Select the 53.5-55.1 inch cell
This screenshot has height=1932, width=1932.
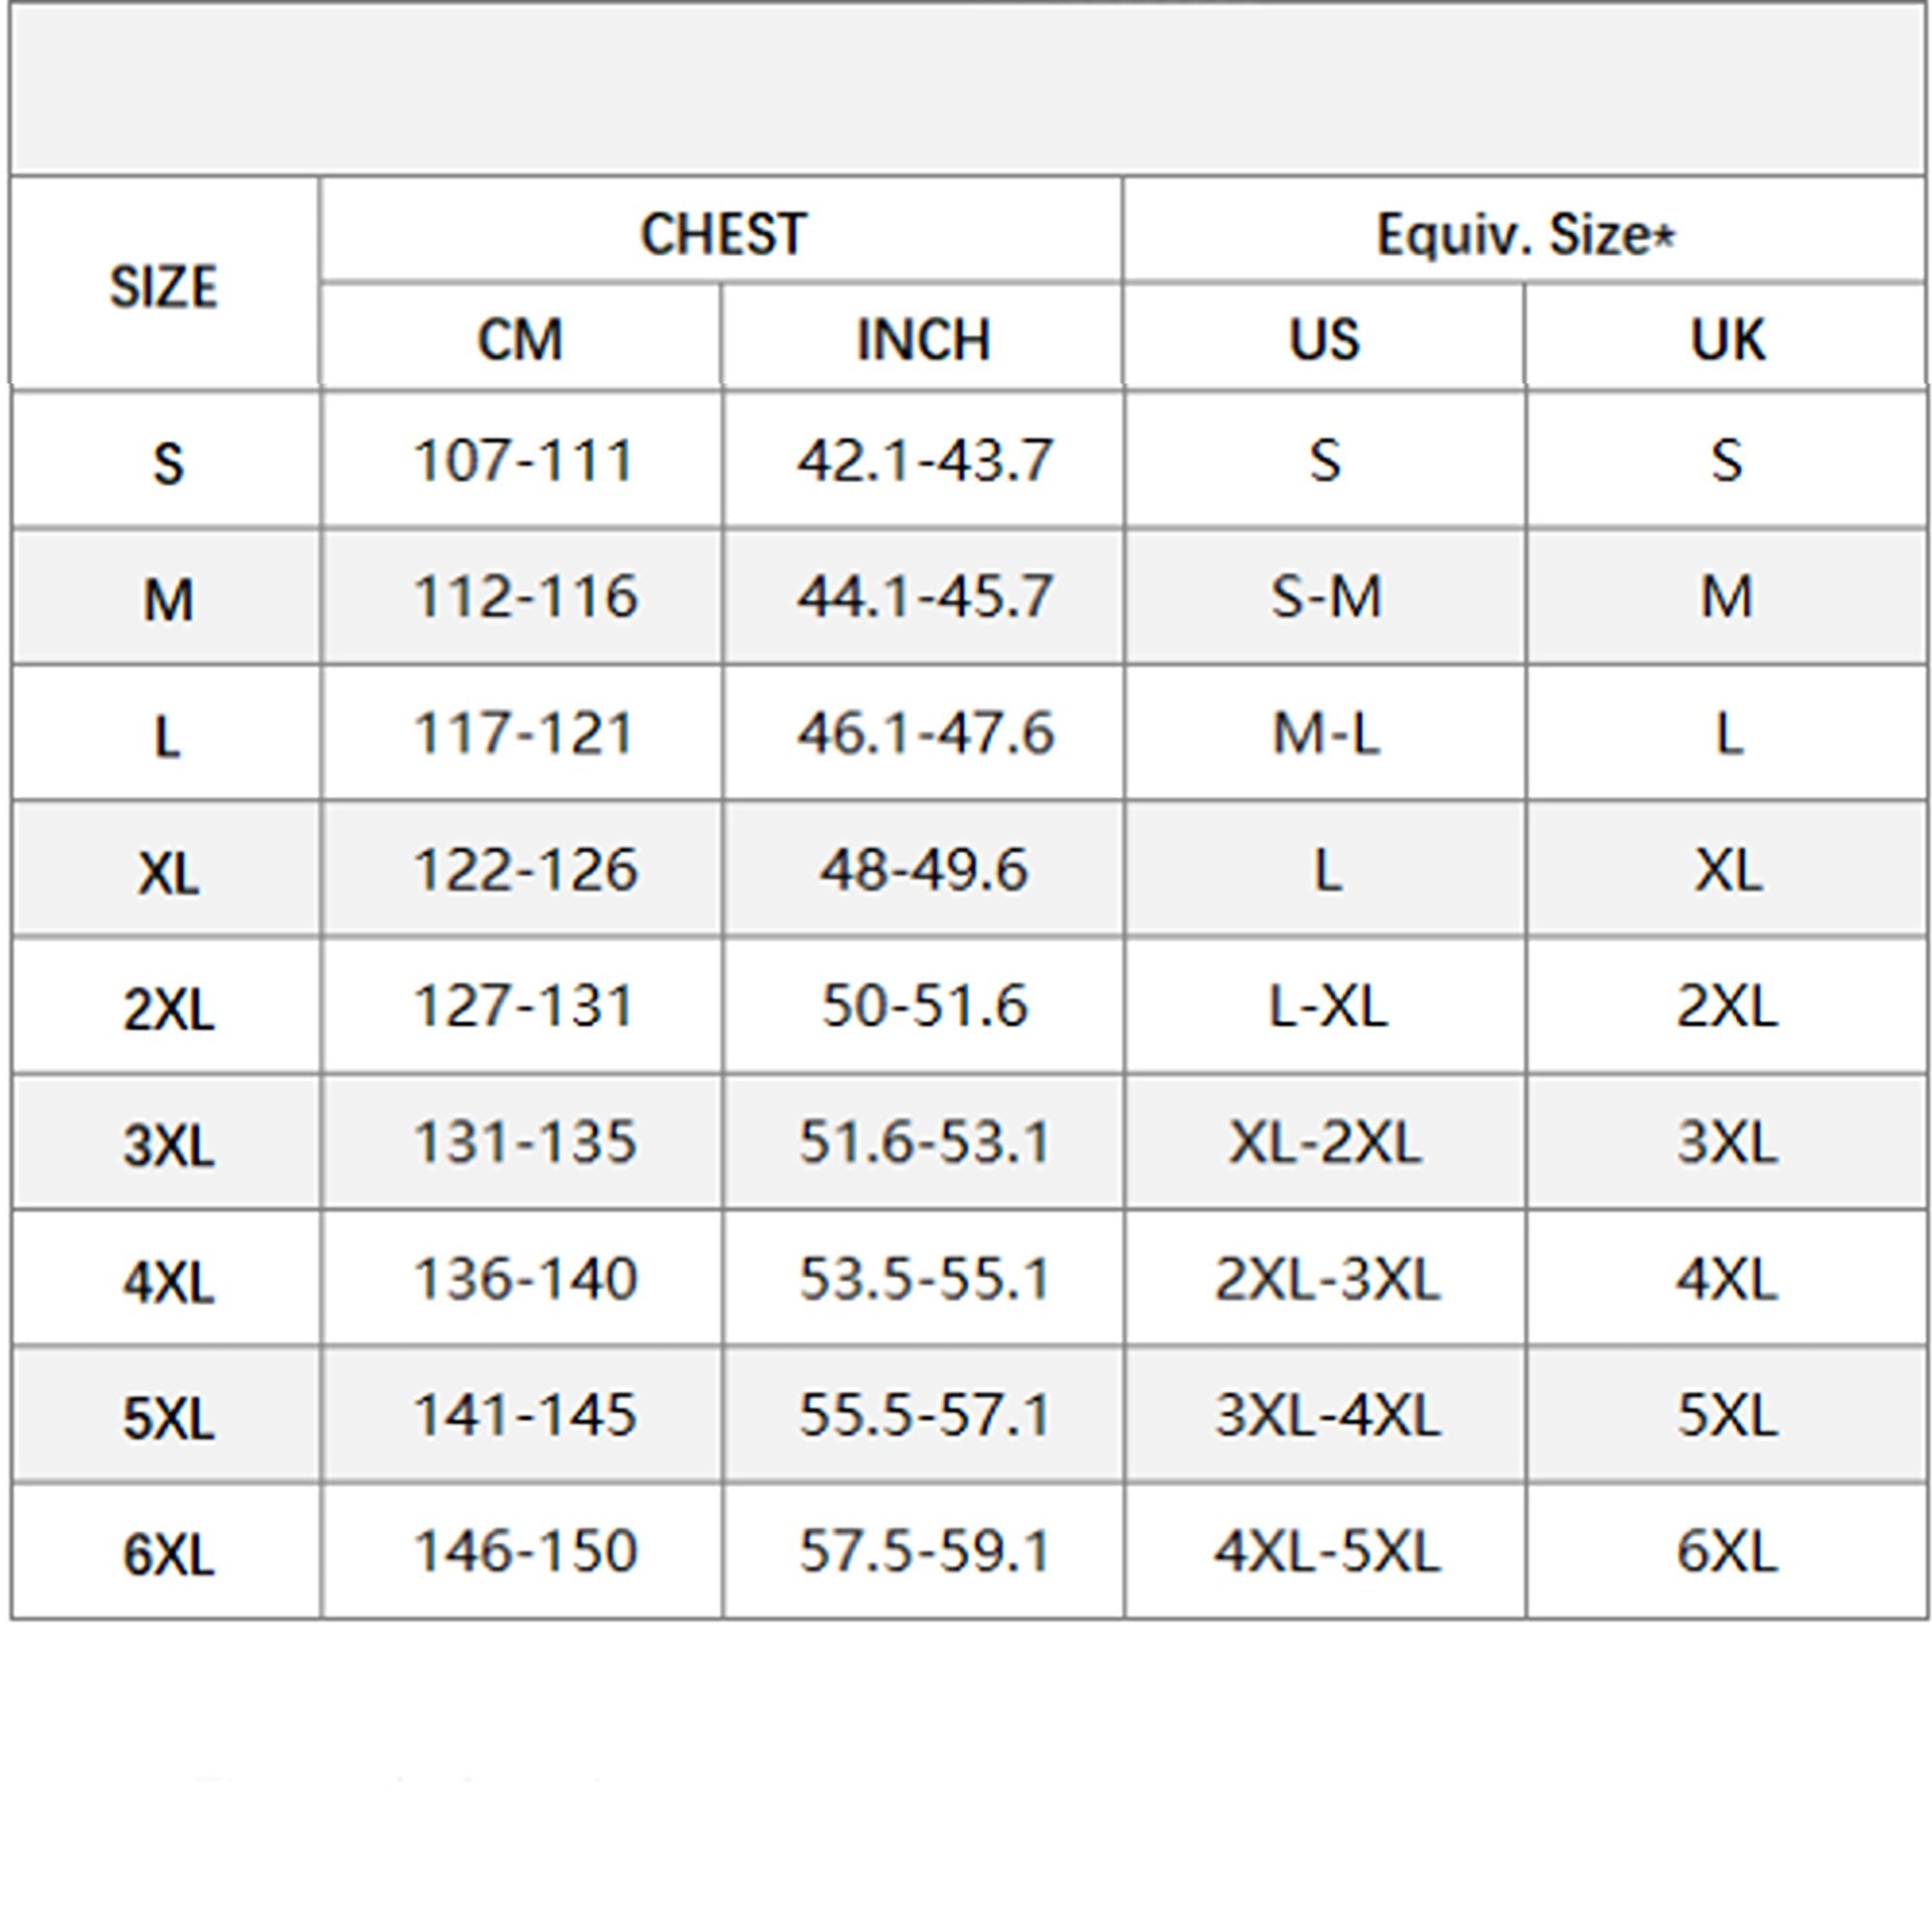point(924,1278)
